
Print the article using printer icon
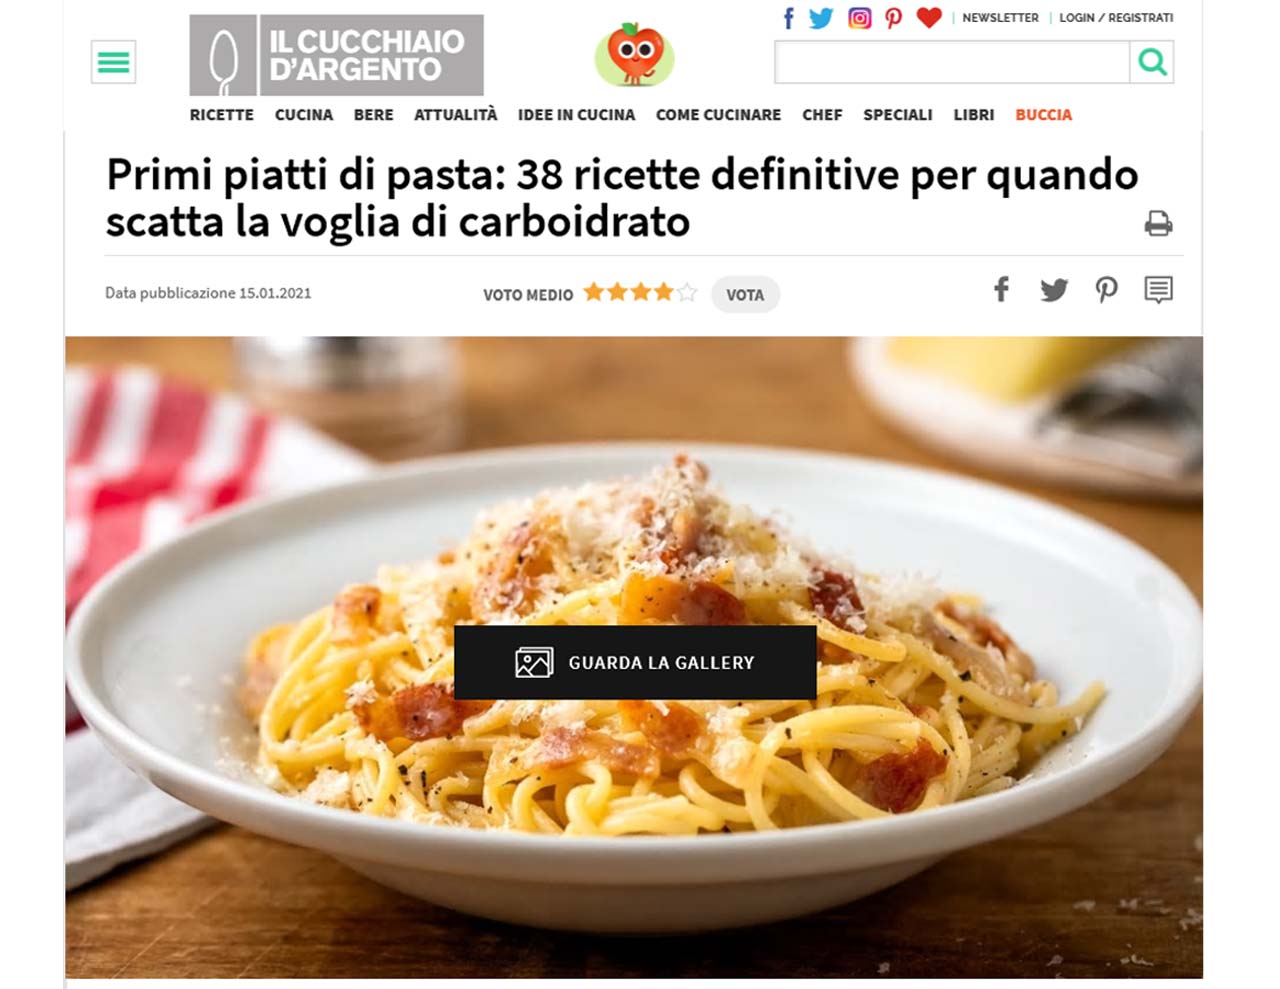click(x=1158, y=223)
